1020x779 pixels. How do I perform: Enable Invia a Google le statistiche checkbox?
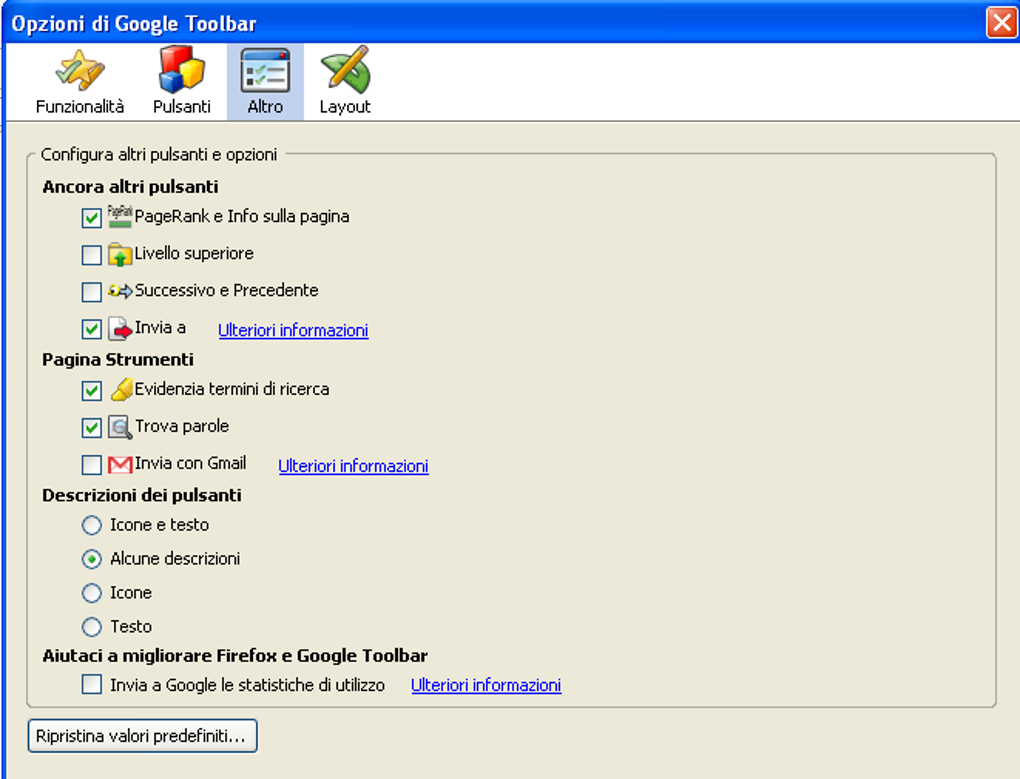pyautogui.click(x=92, y=684)
